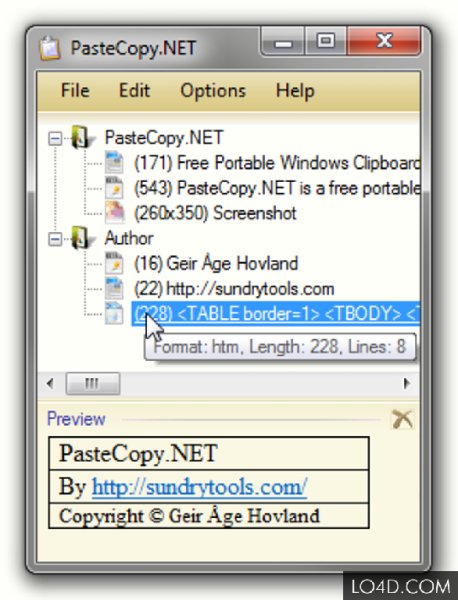The height and width of the screenshot is (600, 458).
Task: Maximize the PasteCopy.NET window
Action: pyautogui.click(x=326, y=41)
